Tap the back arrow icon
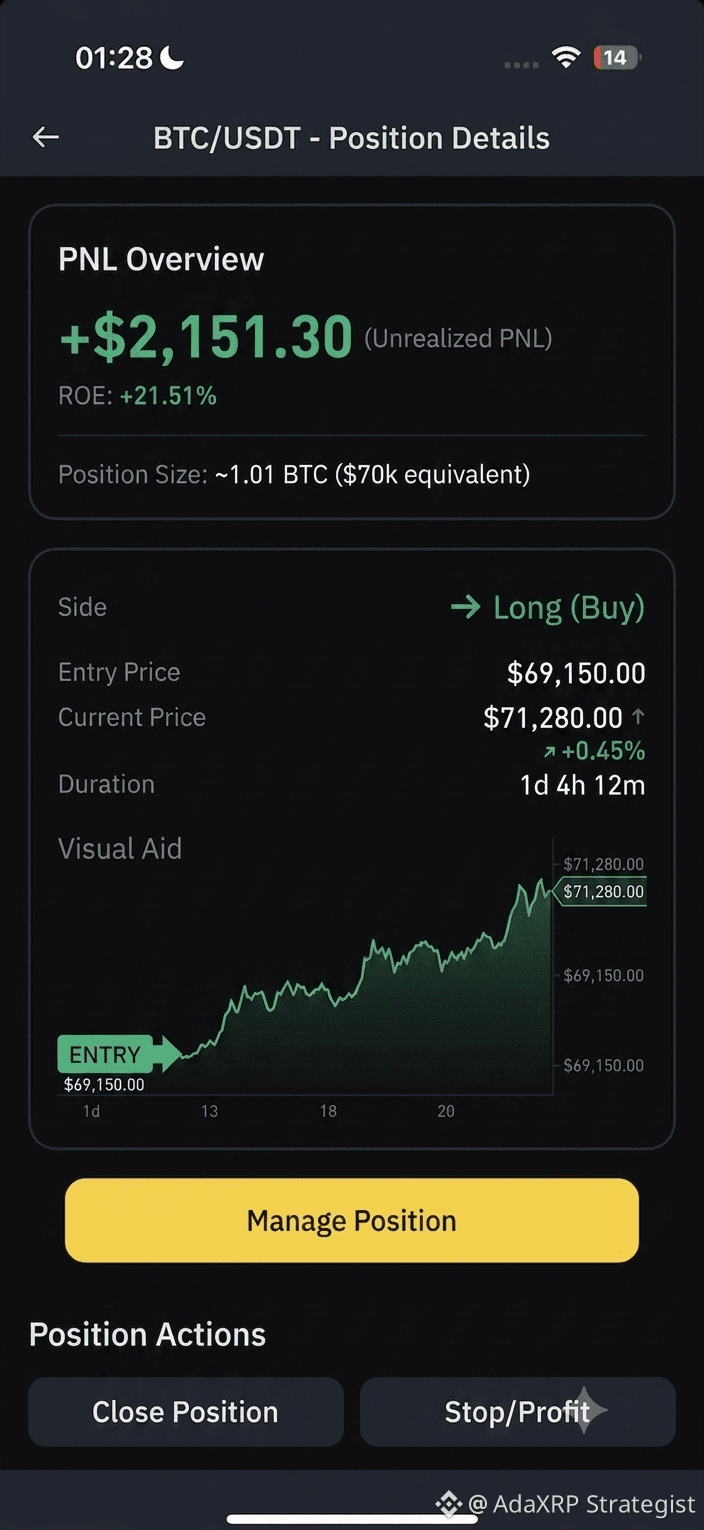Image resolution: width=704 pixels, height=1530 pixels. (46, 138)
